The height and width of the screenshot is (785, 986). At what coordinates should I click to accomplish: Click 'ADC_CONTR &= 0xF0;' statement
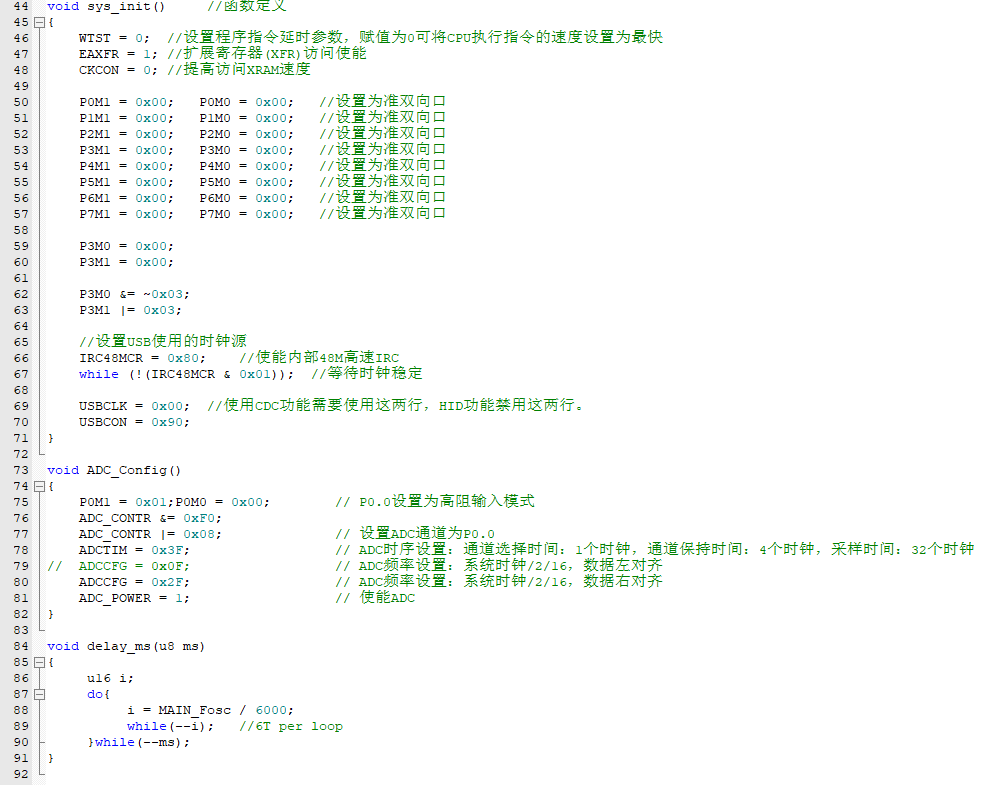pyautogui.click(x=150, y=518)
